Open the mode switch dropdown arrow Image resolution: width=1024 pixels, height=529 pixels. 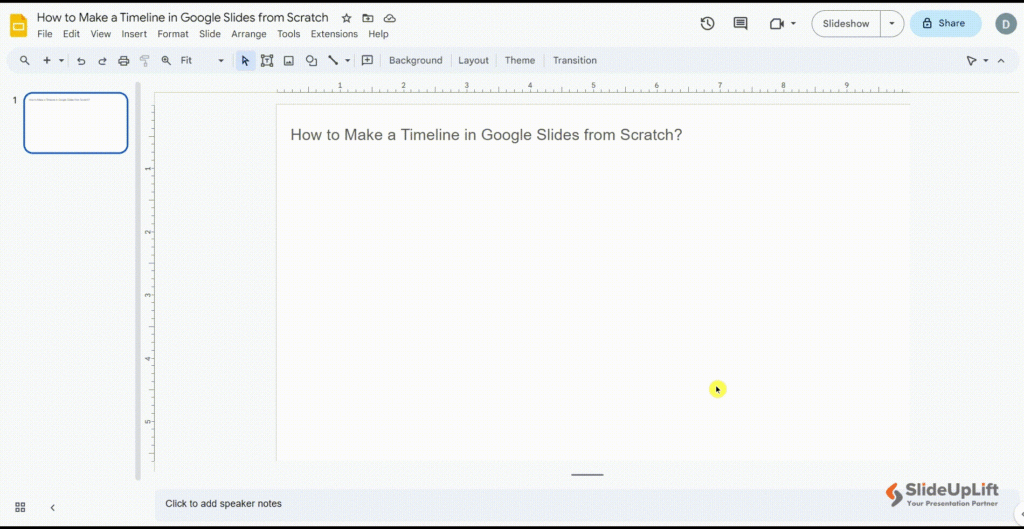[985, 61]
